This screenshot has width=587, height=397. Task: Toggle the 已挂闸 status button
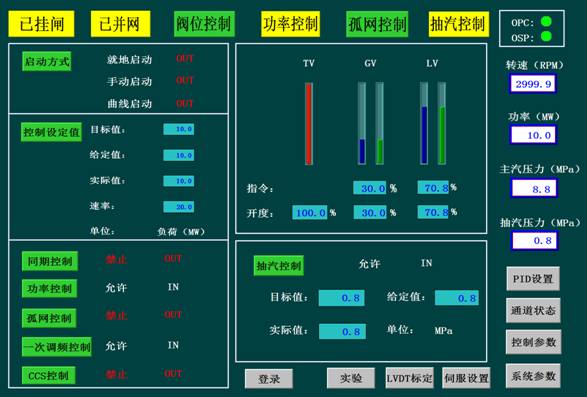pos(41,24)
